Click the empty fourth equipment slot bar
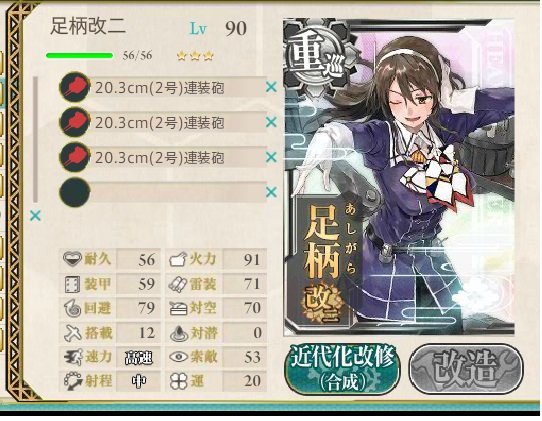The height and width of the screenshot is (421, 542). pyautogui.click(x=178, y=192)
